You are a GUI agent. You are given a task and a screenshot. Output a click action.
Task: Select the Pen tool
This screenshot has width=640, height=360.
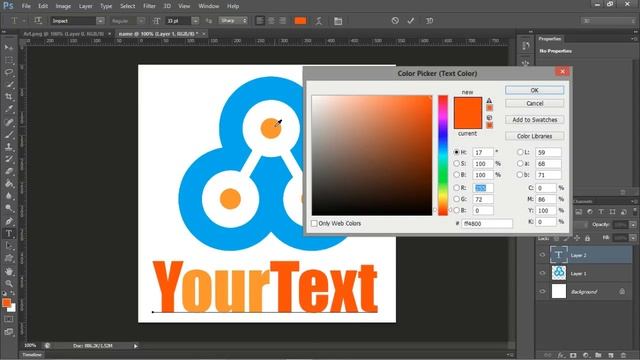point(9,221)
